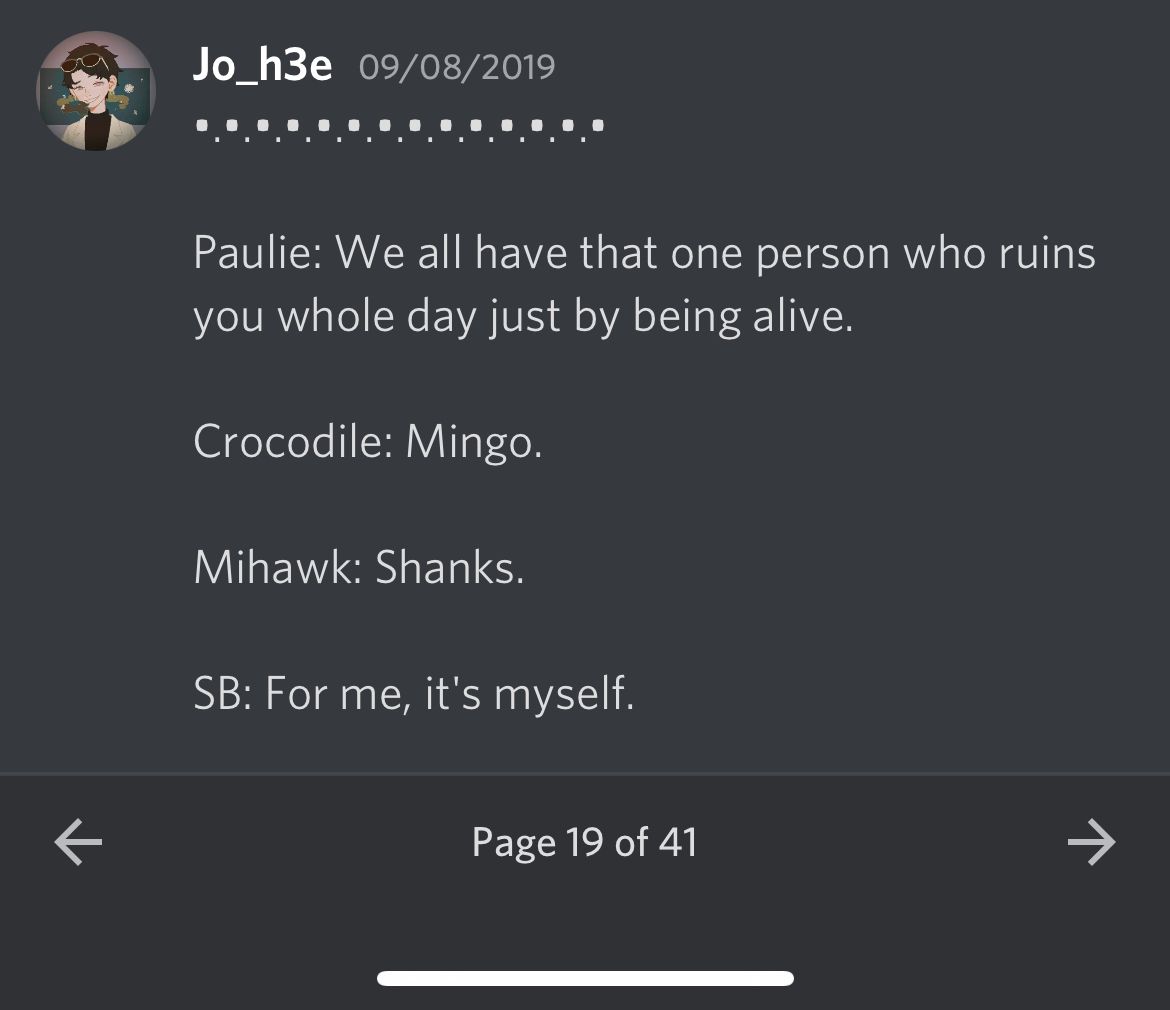The image size is (1170, 1010).
Task: Tap the Jo_h3e username
Action: (262, 66)
